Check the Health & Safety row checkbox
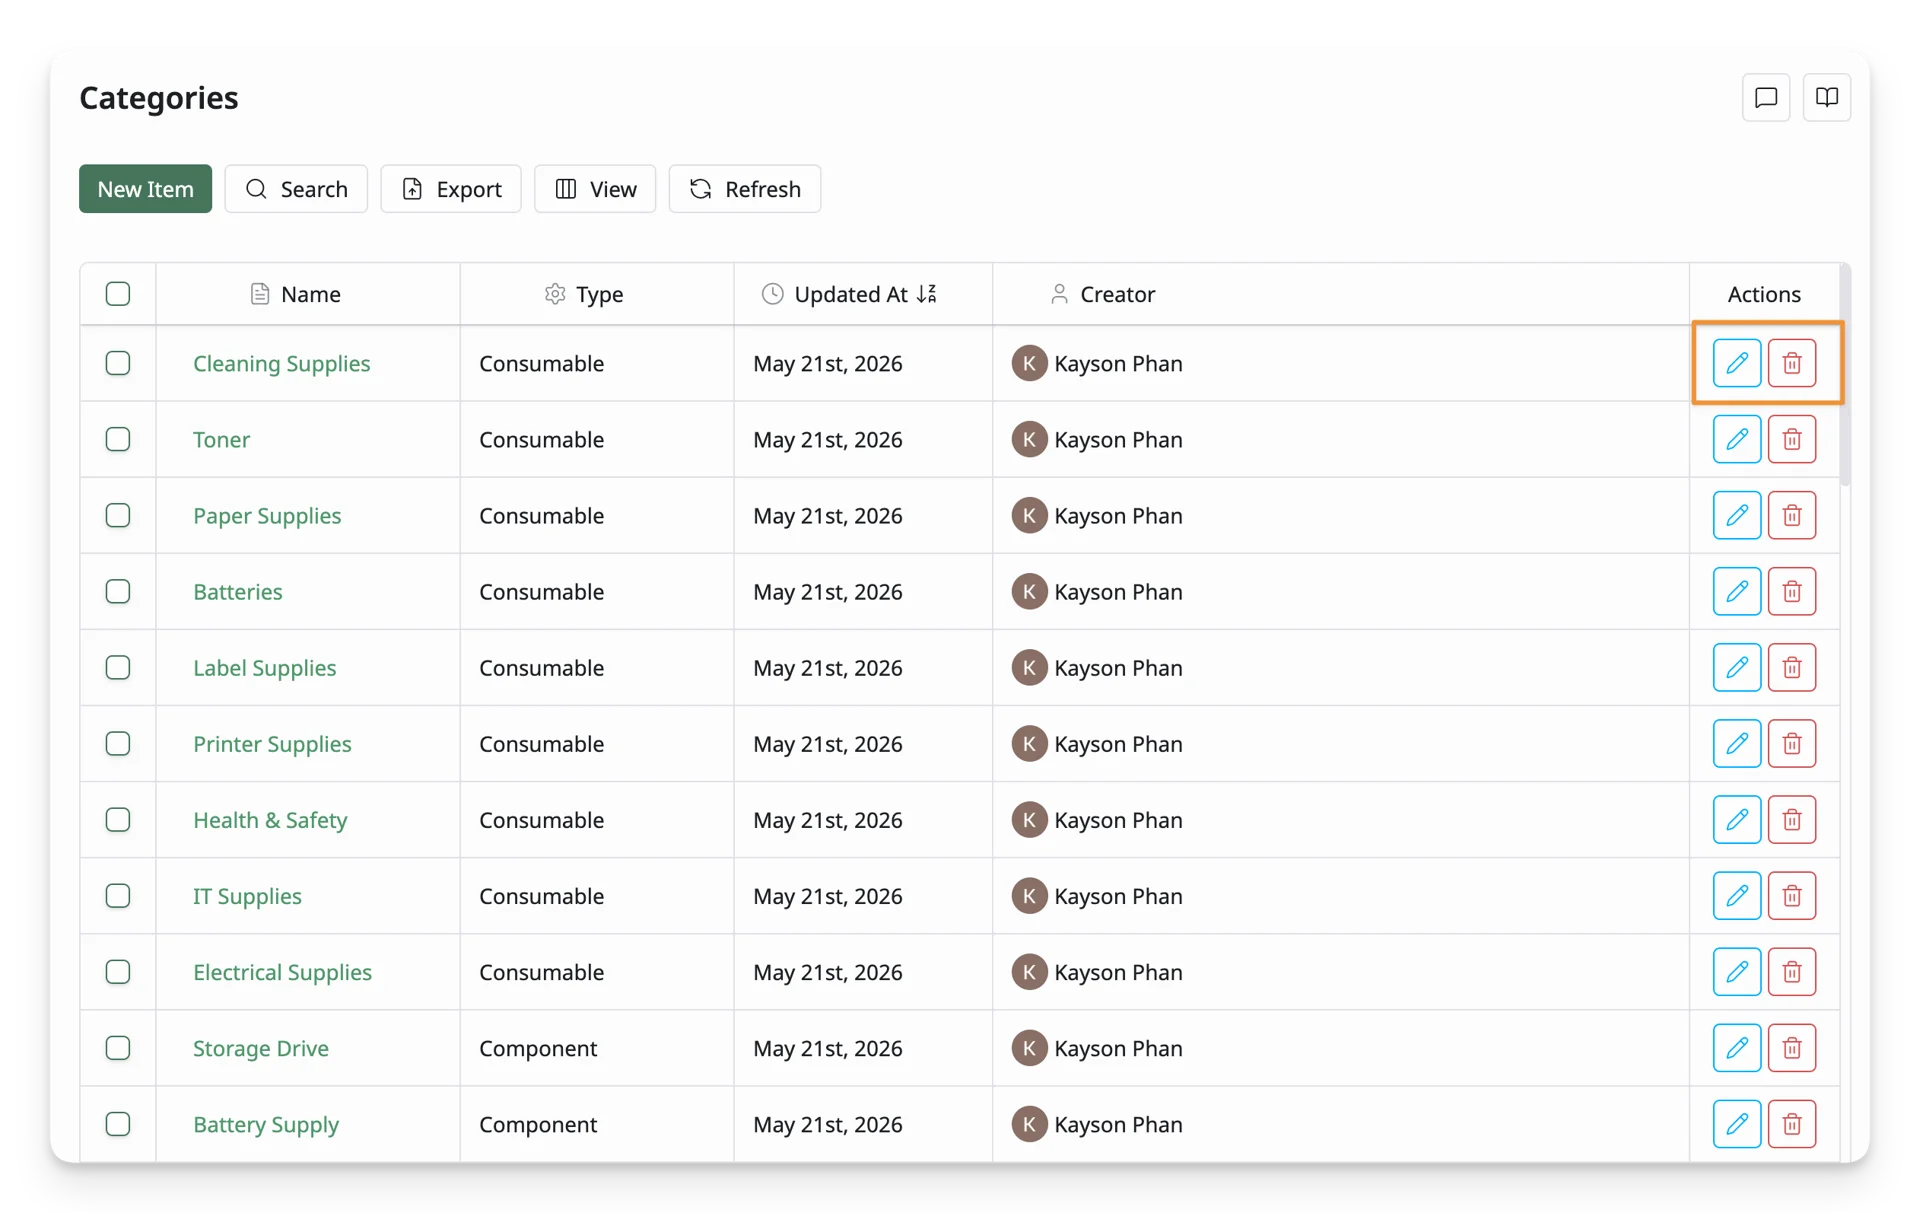Image resolution: width=1920 pixels, height=1213 pixels. [118, 819]
